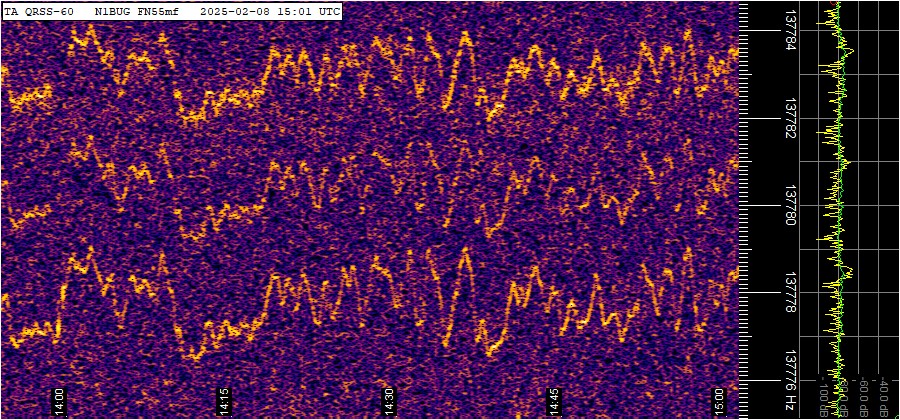
Task: Click the 14:00 time marker
Action: (58, 401)
